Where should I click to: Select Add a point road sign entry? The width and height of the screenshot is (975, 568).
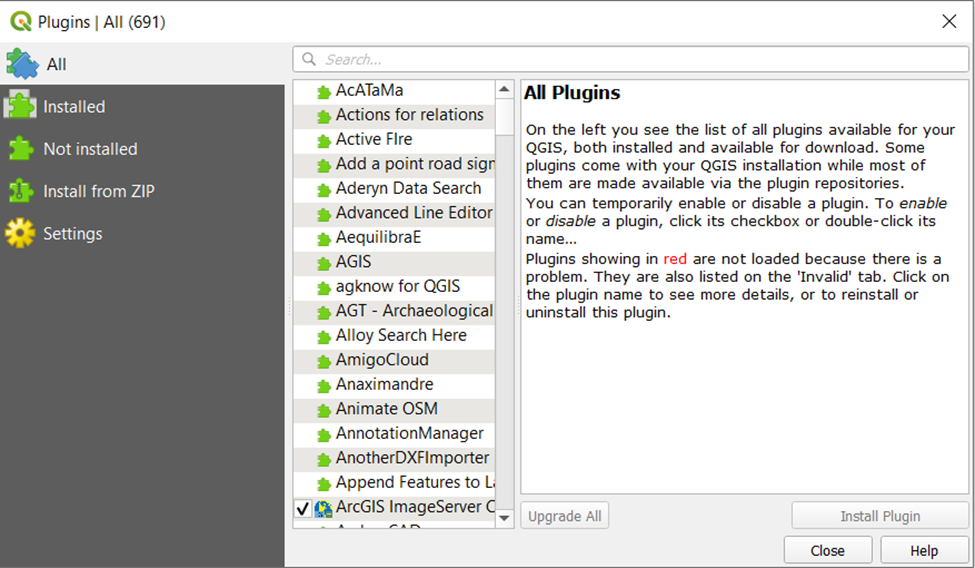[x=415, y=164]
